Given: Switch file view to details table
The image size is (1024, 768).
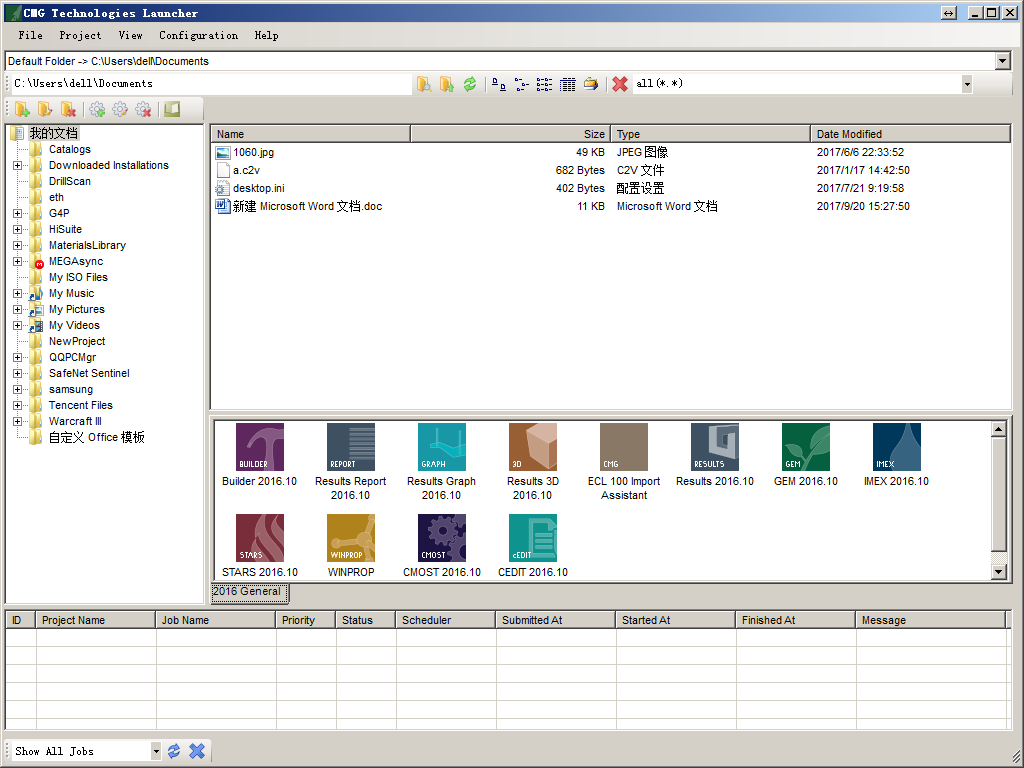Looking at the screenshot, I should pos(568,84).
